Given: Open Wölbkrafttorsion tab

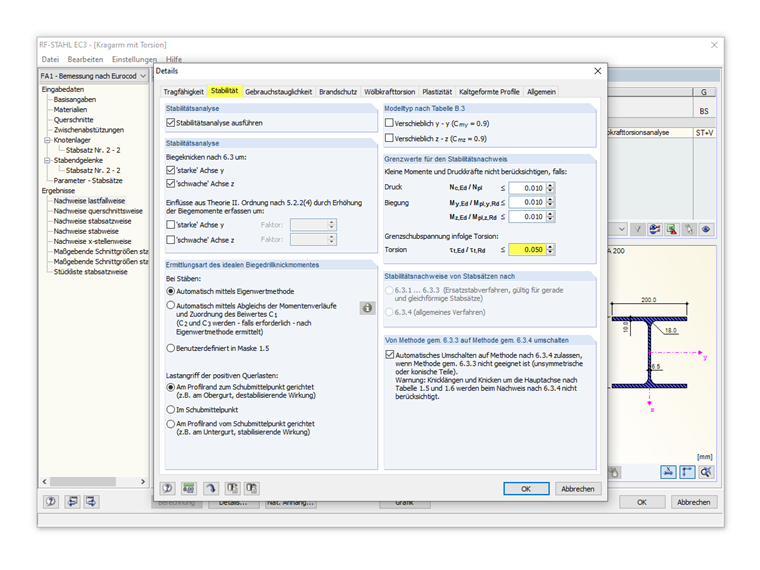Looking at the screenshot, I should point(389,92).
